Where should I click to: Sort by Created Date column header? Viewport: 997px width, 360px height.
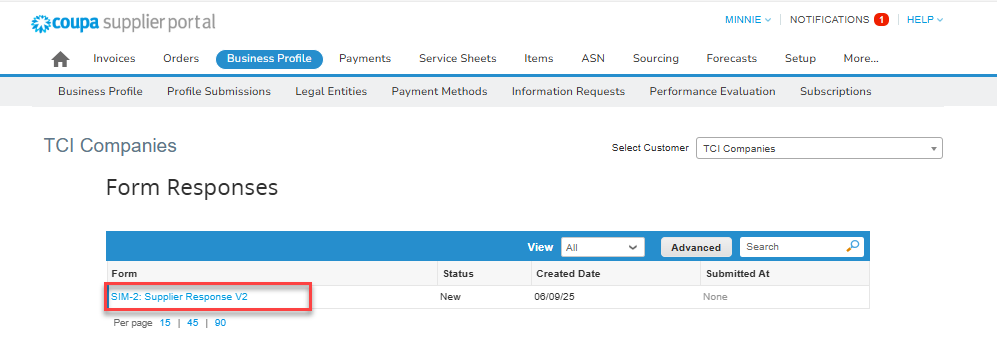tap(568, 273)
